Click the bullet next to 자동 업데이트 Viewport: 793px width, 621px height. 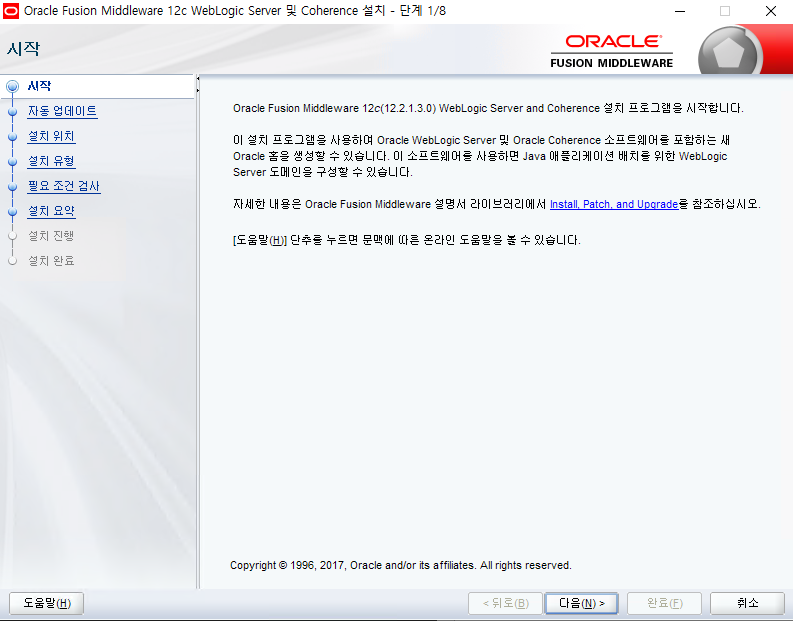coord(13,112)
